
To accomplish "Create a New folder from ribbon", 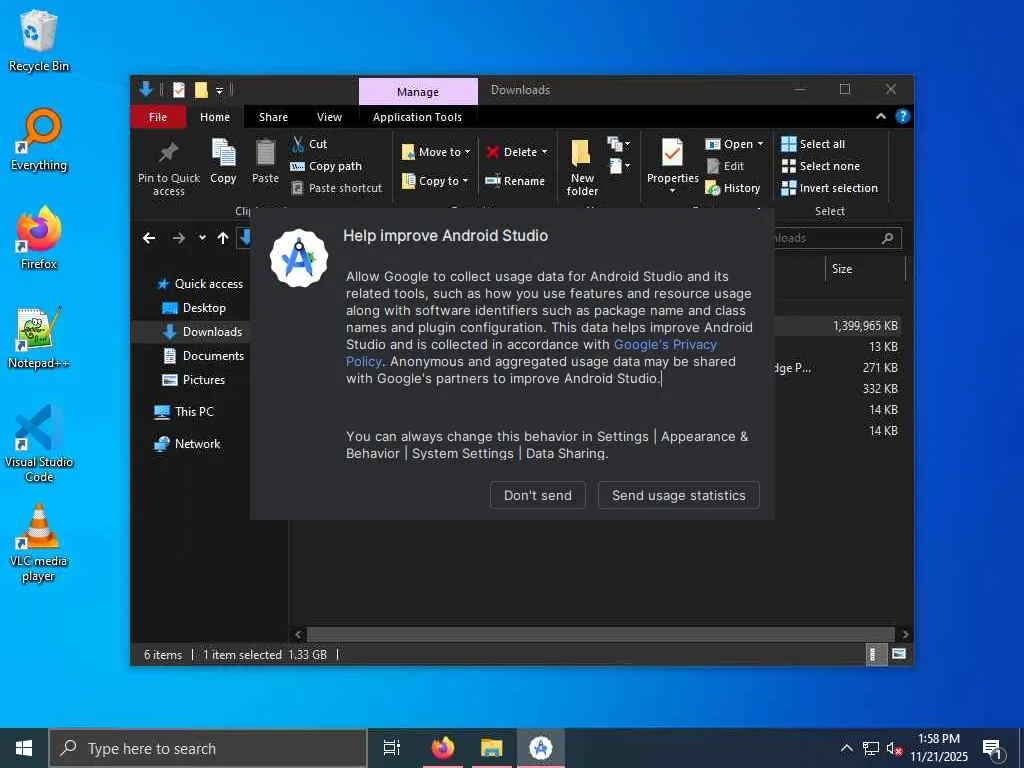I will pos(581,167).
